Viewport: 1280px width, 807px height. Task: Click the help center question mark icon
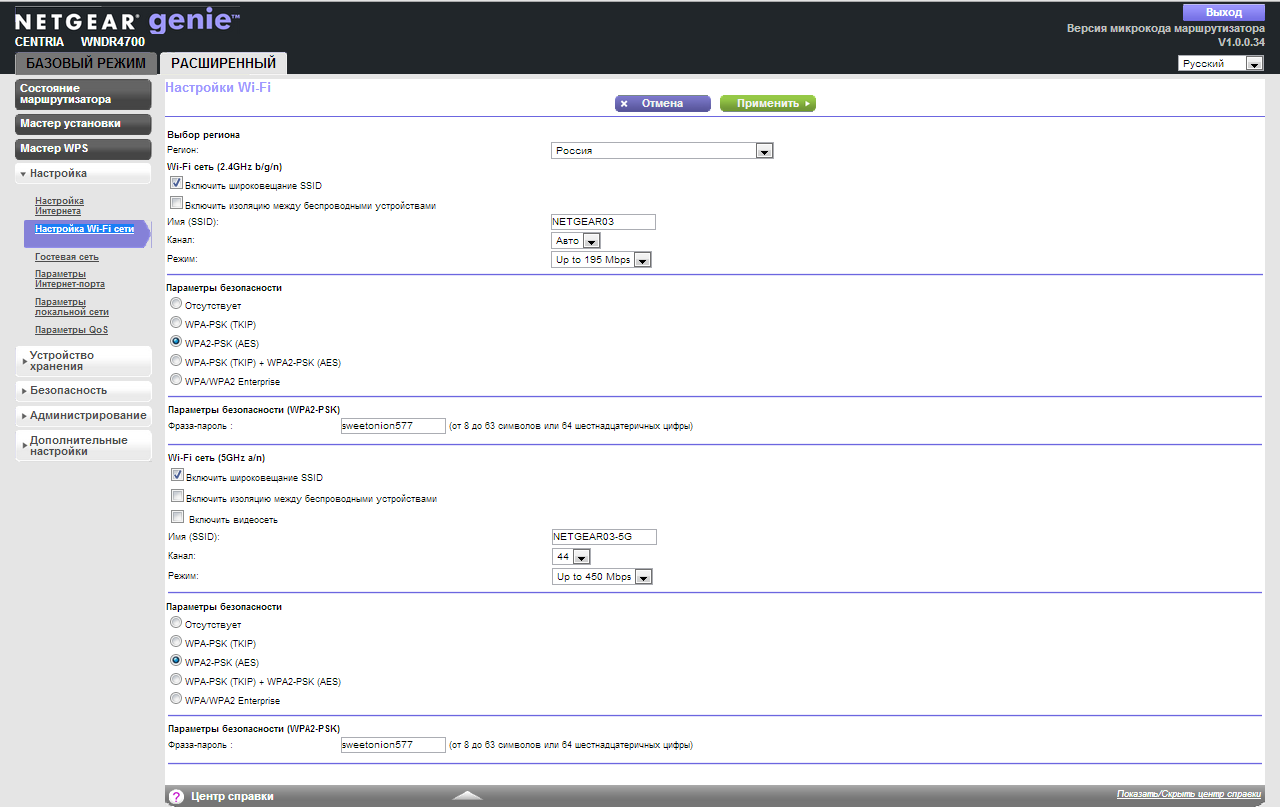coord(176,797)
